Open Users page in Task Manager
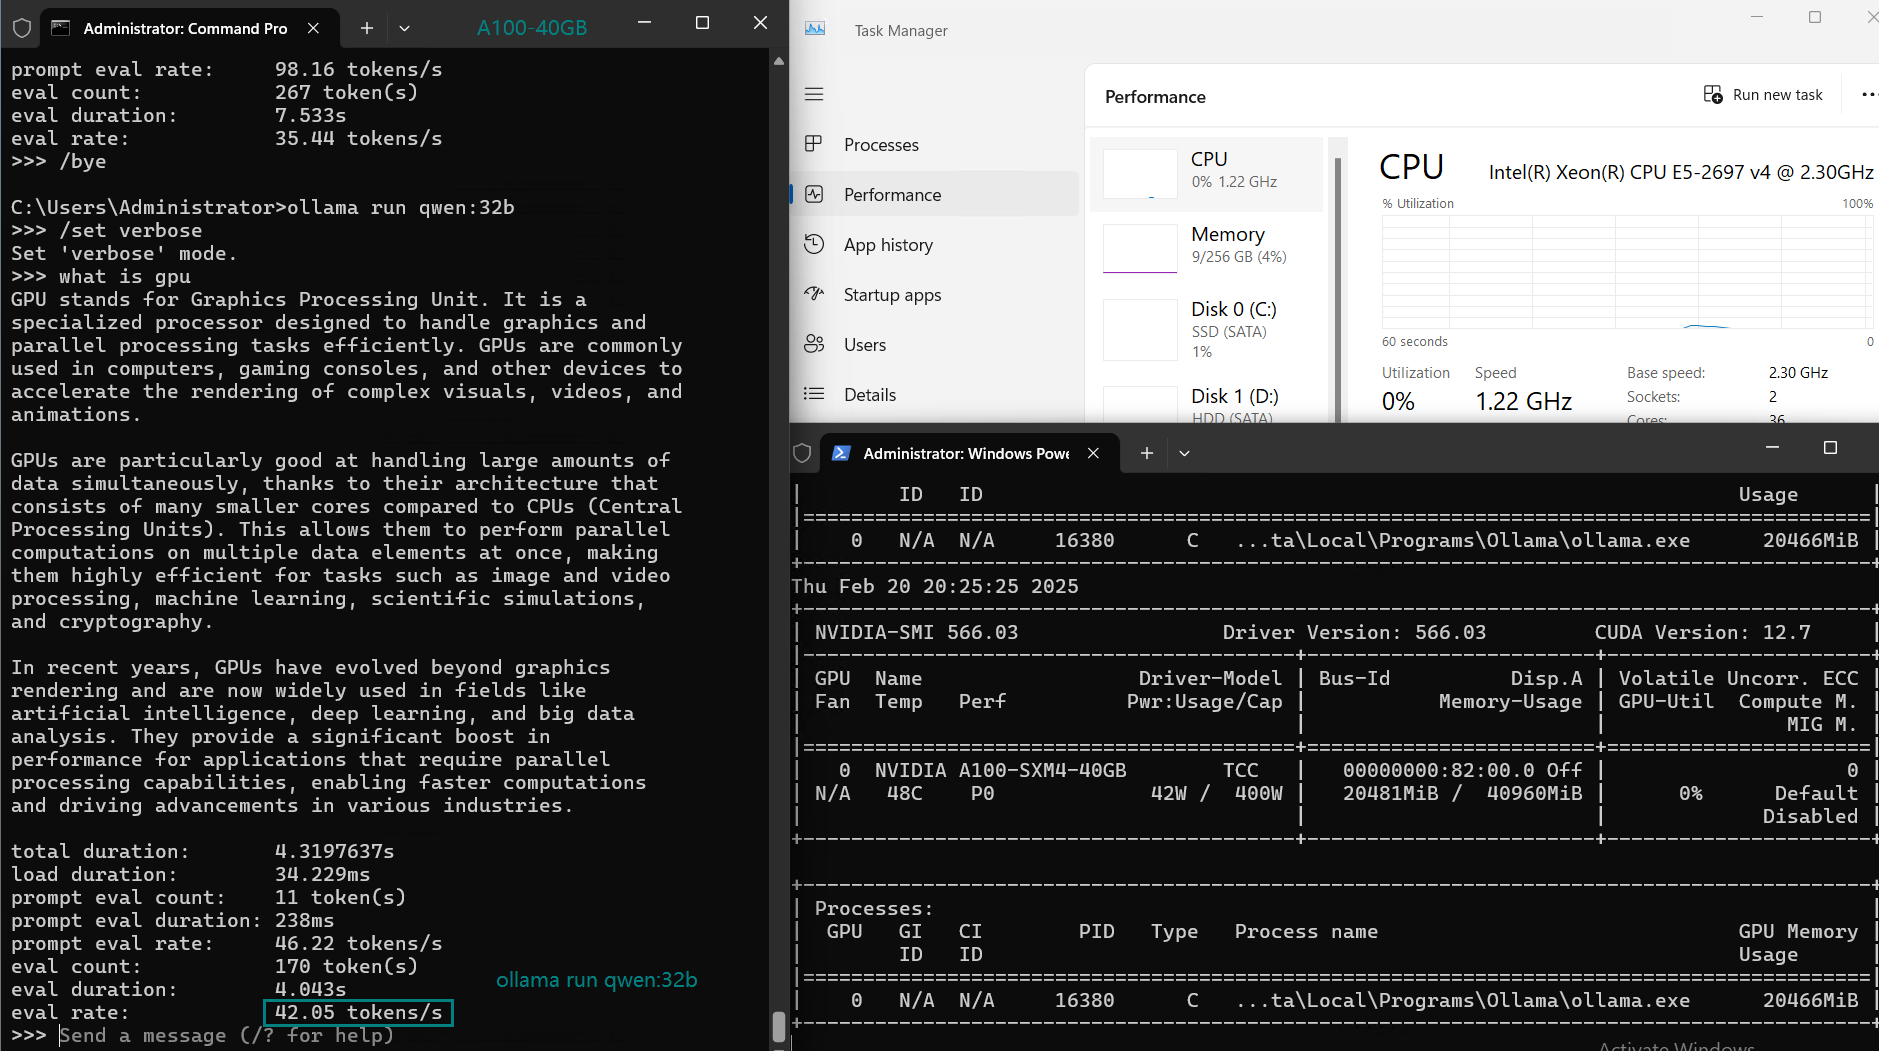This screenshot has width=1879, height=1051. (x=935, y=344)
